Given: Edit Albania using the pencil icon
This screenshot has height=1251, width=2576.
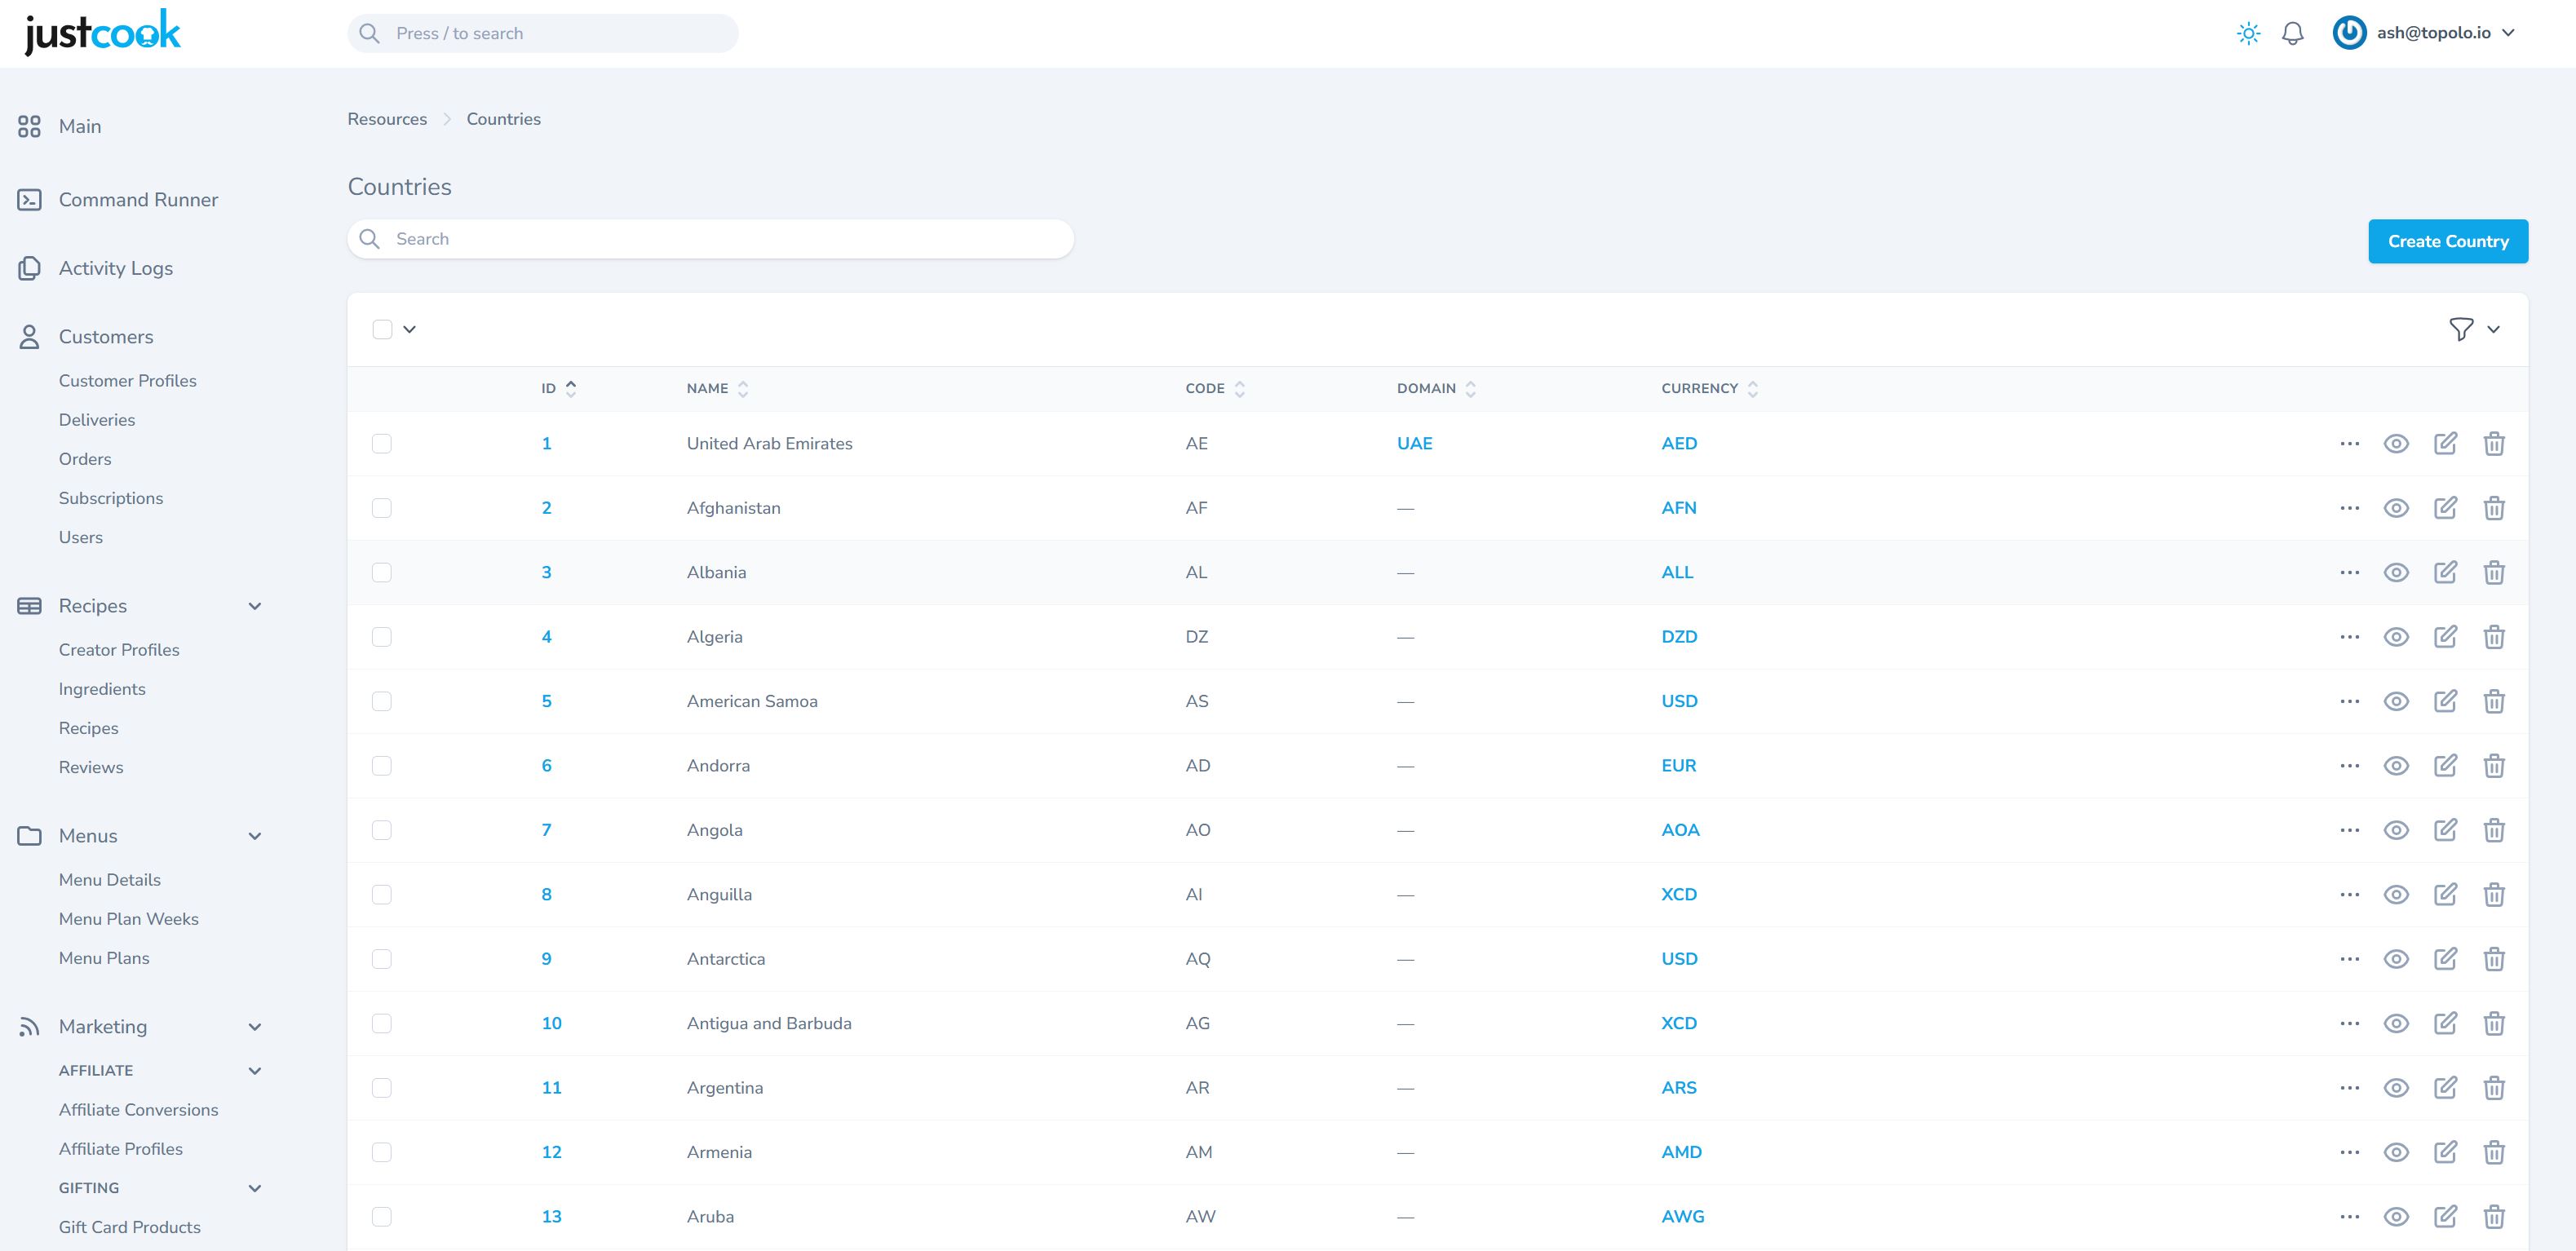Looking at the screenshot, I should 2446,572.
